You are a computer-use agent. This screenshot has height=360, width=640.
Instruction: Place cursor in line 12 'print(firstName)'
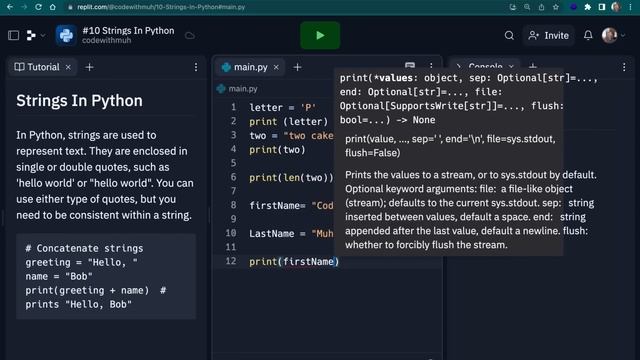[294, 262]
